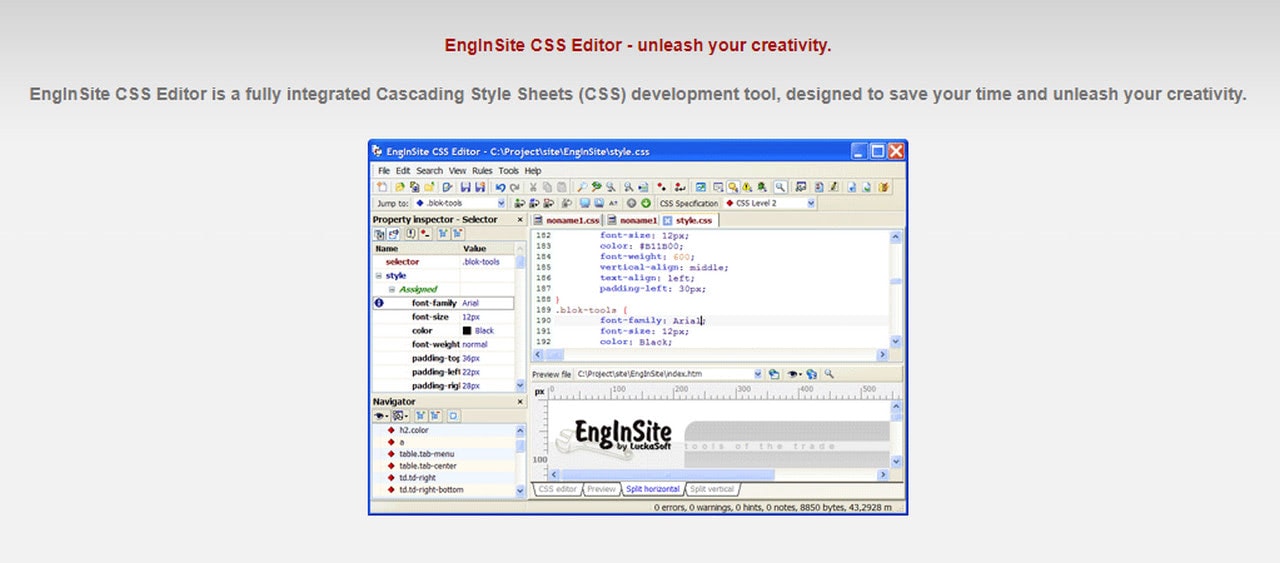
Task: Click code line 'font-family: Arial;'
Action: click(652, 321)
